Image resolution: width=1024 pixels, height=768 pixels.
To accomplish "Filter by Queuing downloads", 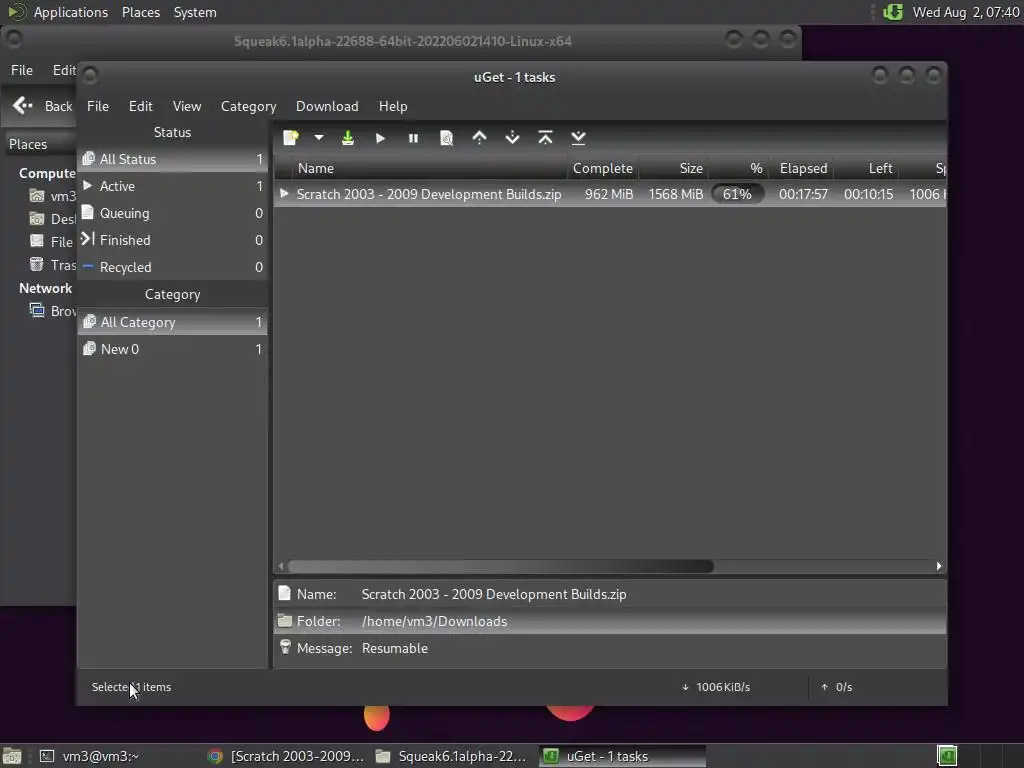I will 172,213.
